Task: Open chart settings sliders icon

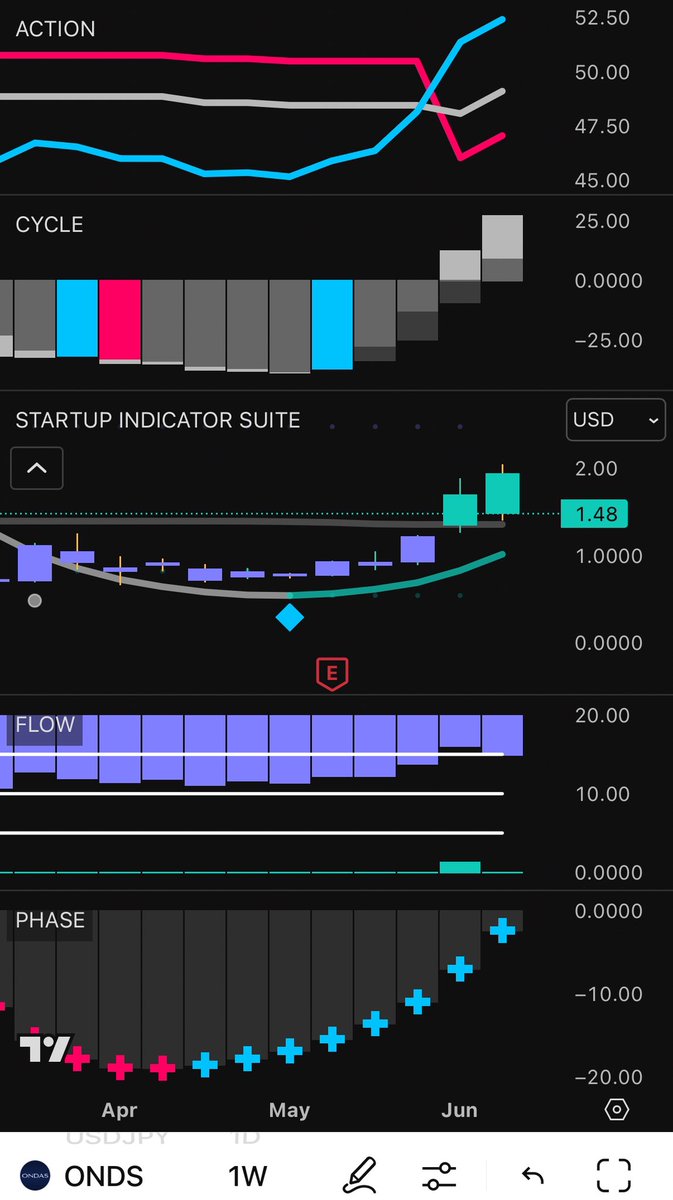Action: click(439, 1175)
